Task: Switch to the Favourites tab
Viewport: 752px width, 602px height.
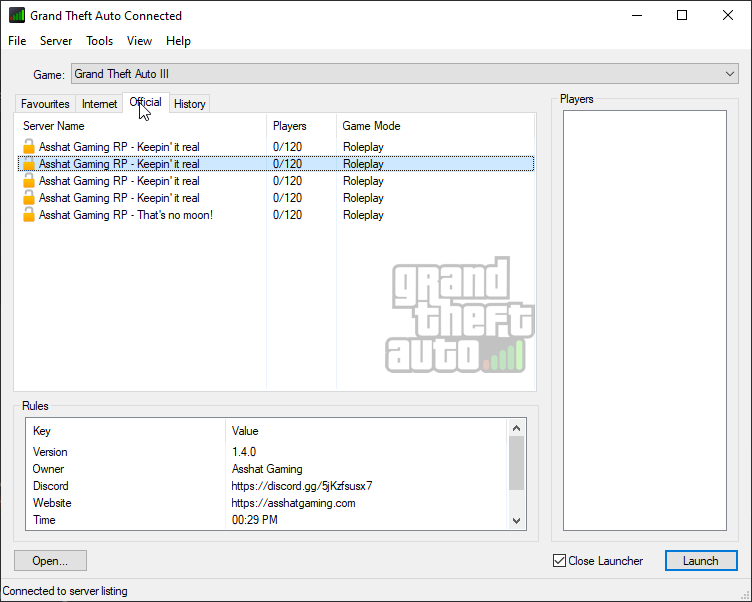Action: click(46, 104)
